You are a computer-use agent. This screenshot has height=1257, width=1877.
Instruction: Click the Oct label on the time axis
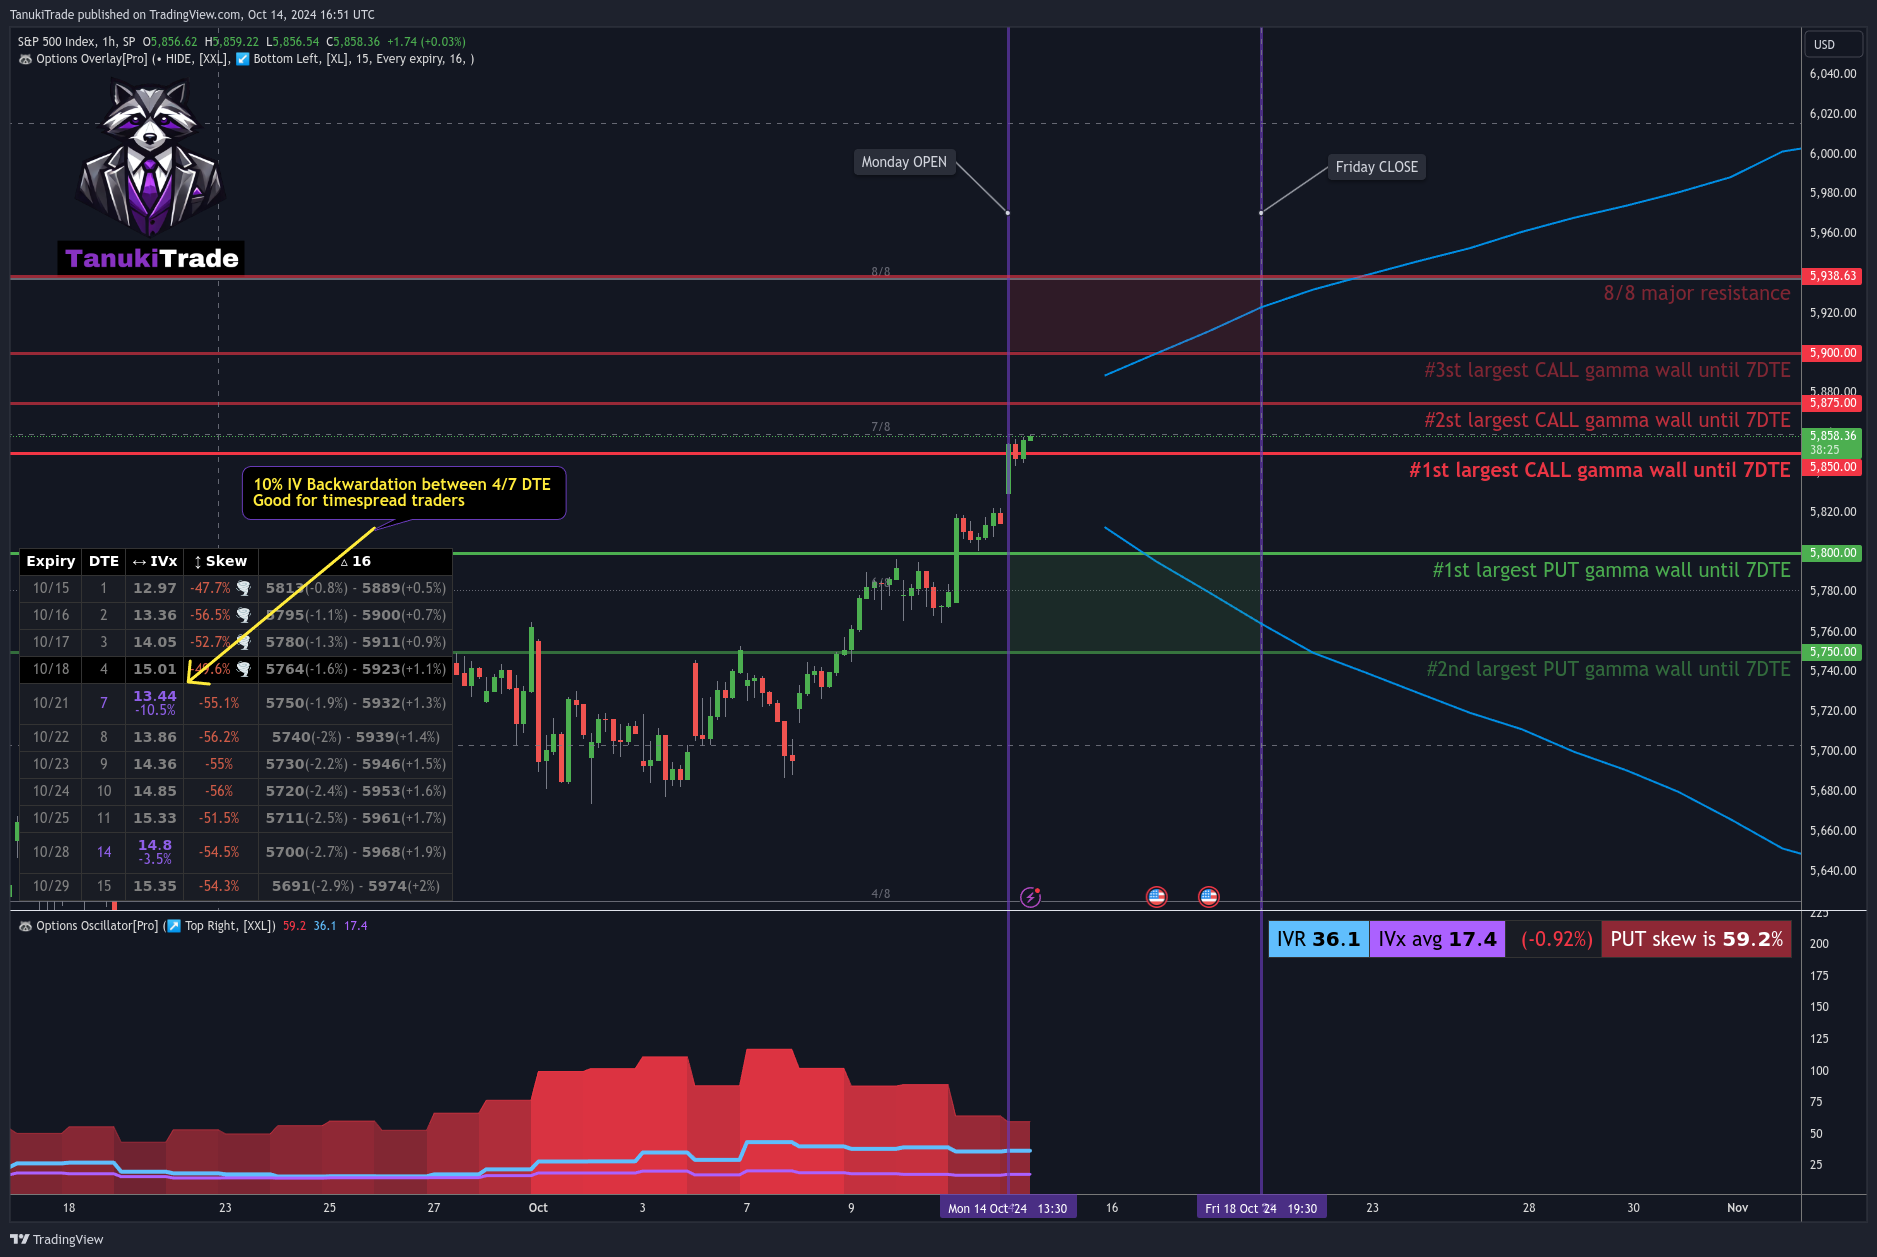(538, 1208)
